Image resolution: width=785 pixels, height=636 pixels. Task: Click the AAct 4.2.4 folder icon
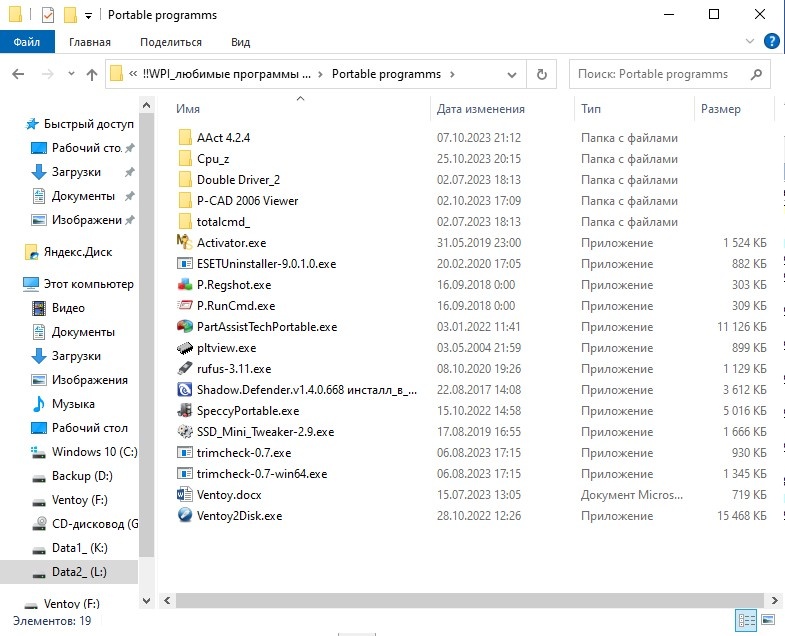185,137
